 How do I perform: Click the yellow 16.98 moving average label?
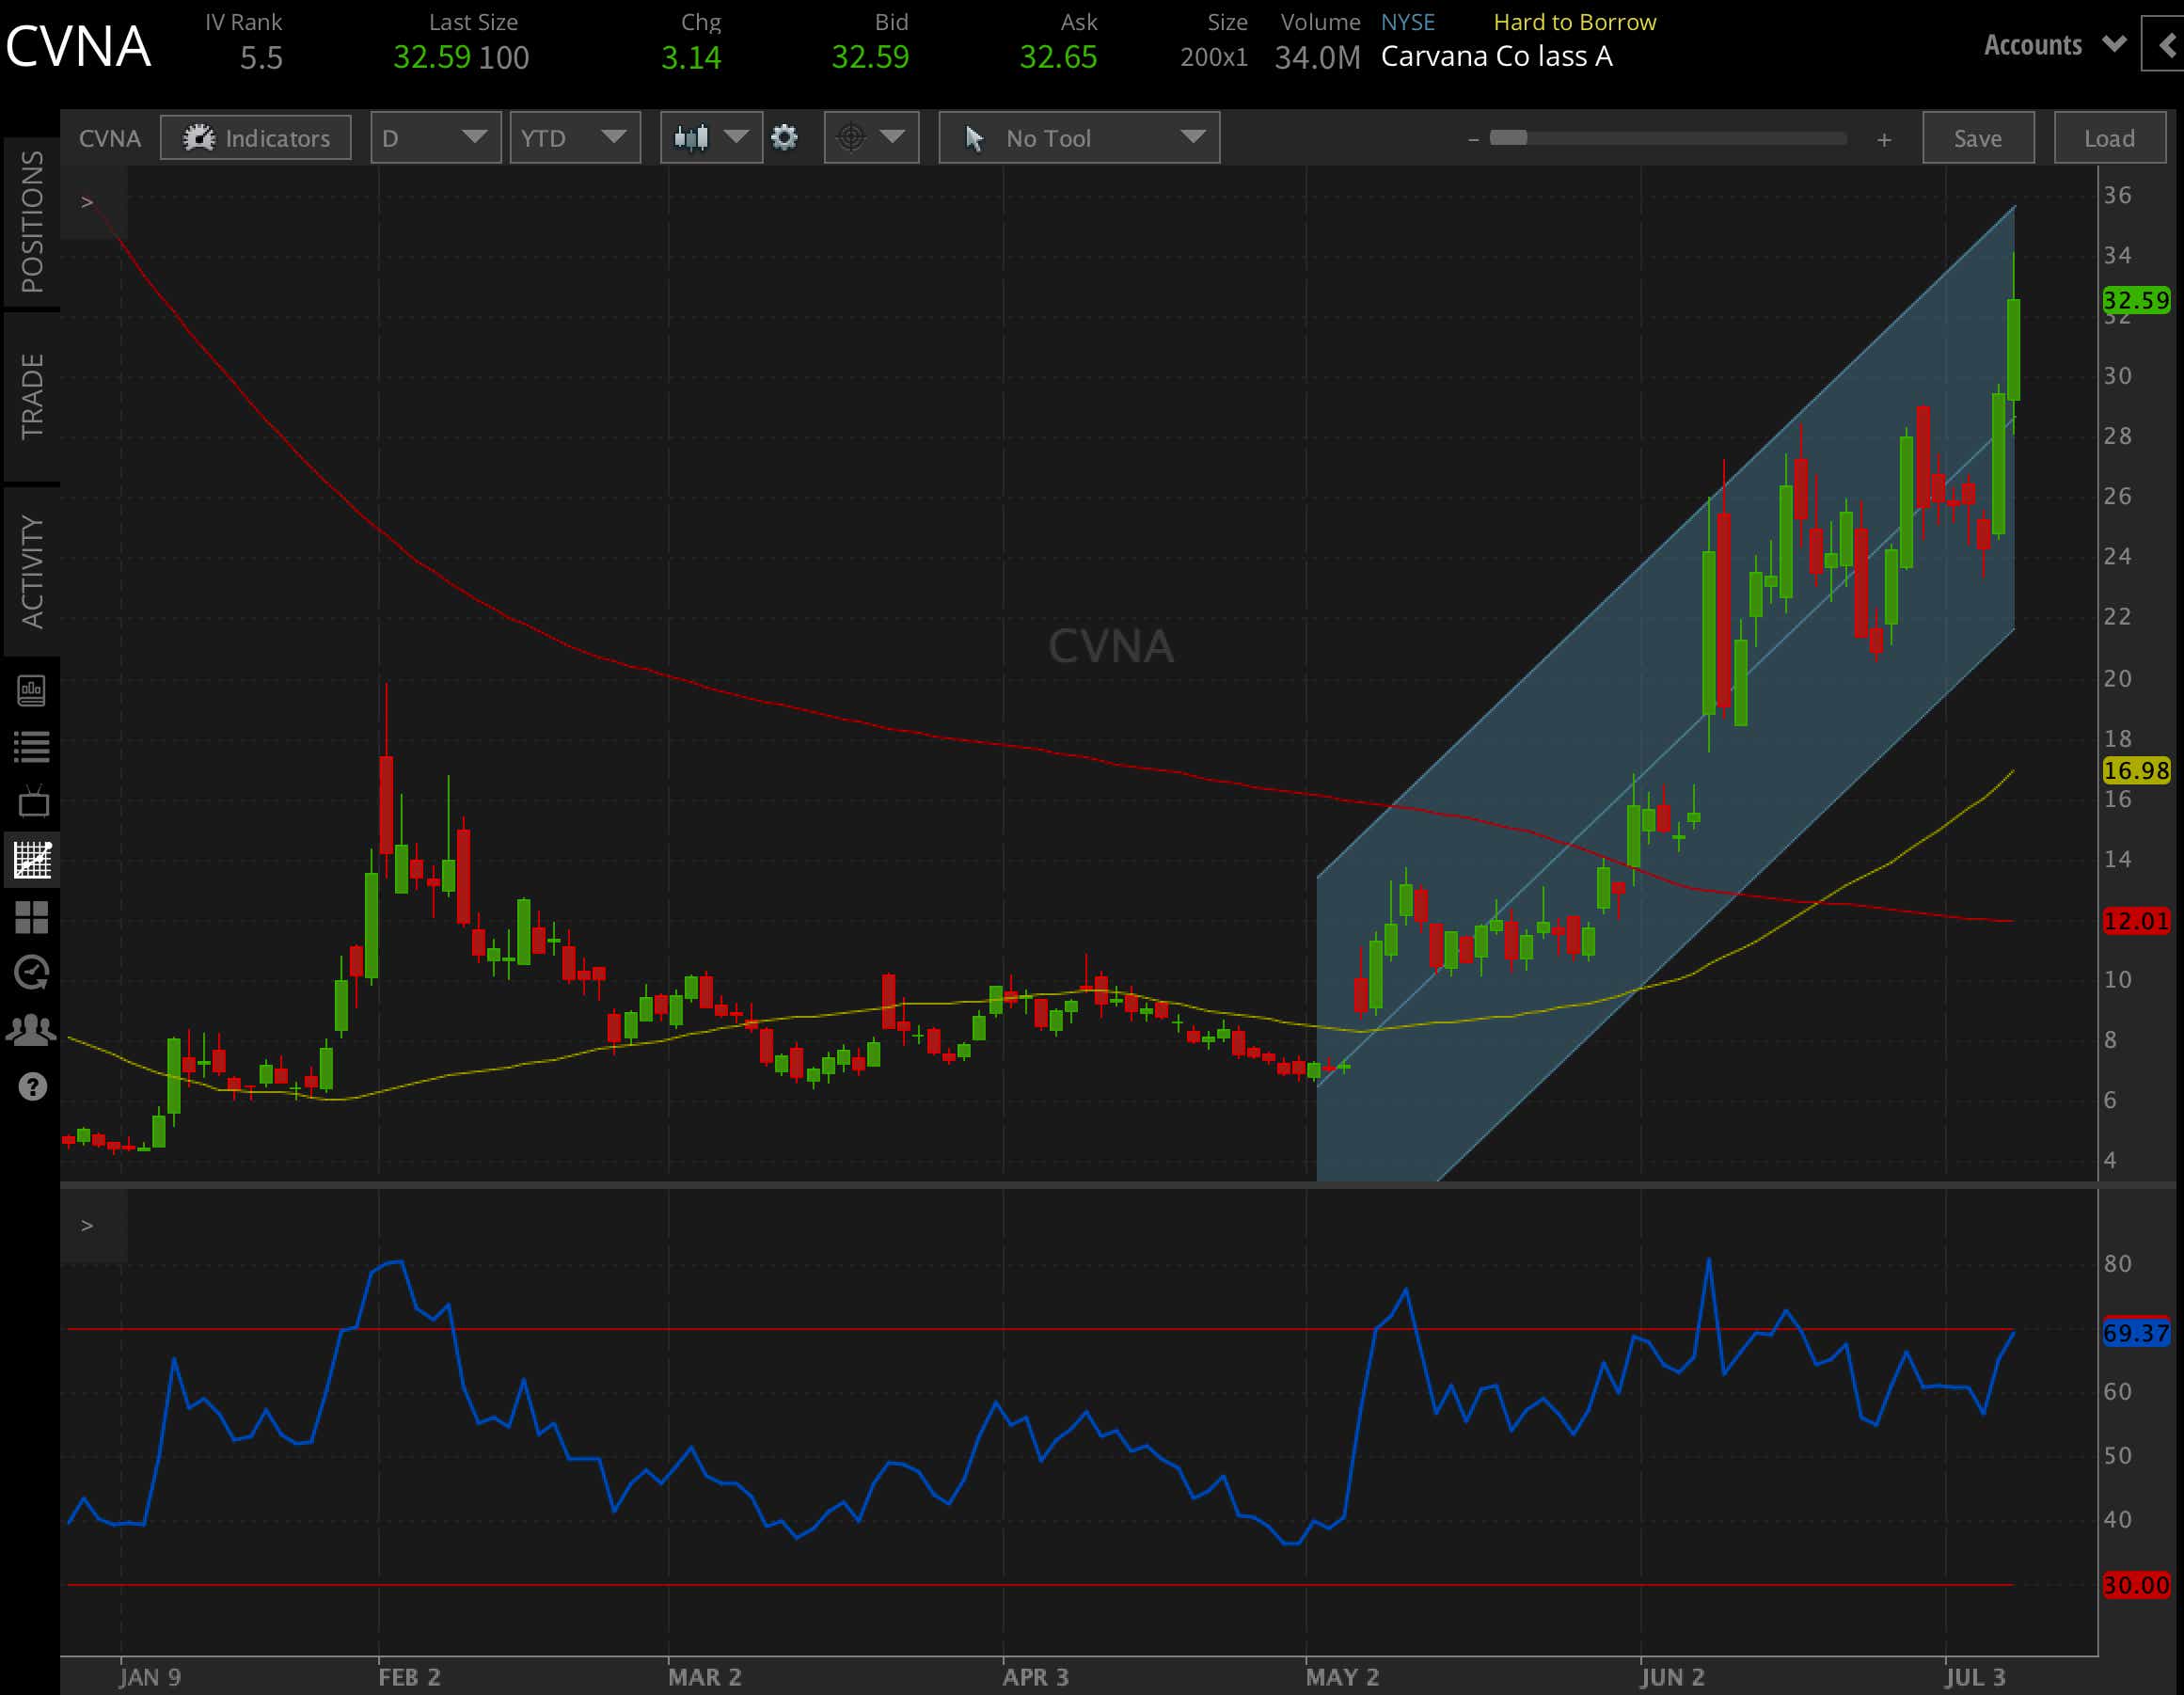tap(2136, 771)
